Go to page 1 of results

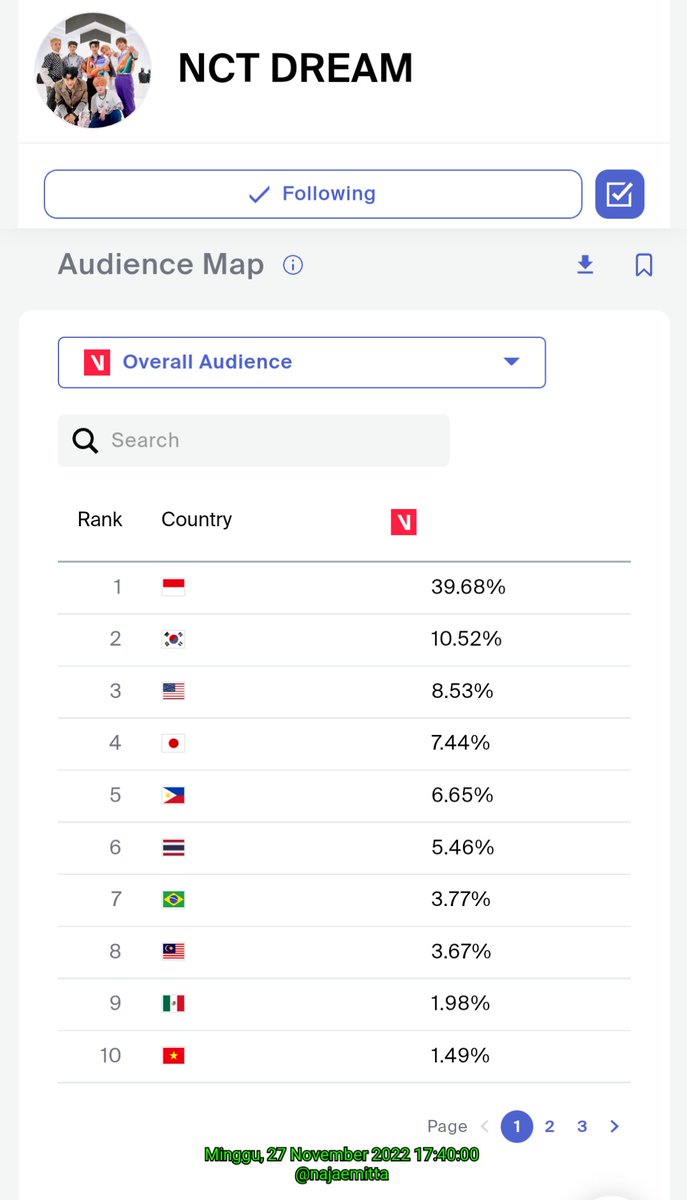point(516,1126)
